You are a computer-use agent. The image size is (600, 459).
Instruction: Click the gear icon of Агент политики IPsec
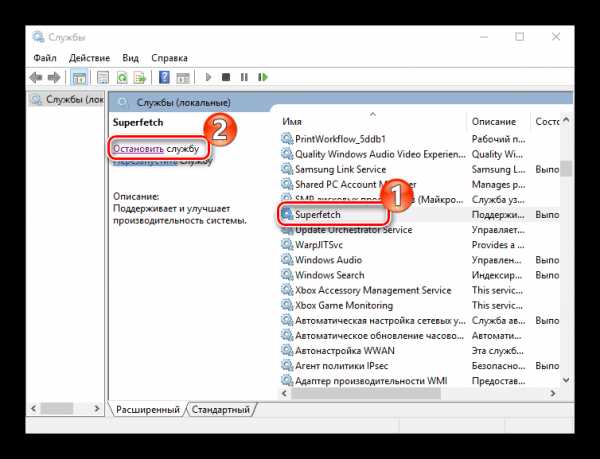click(x=287, y=366)
